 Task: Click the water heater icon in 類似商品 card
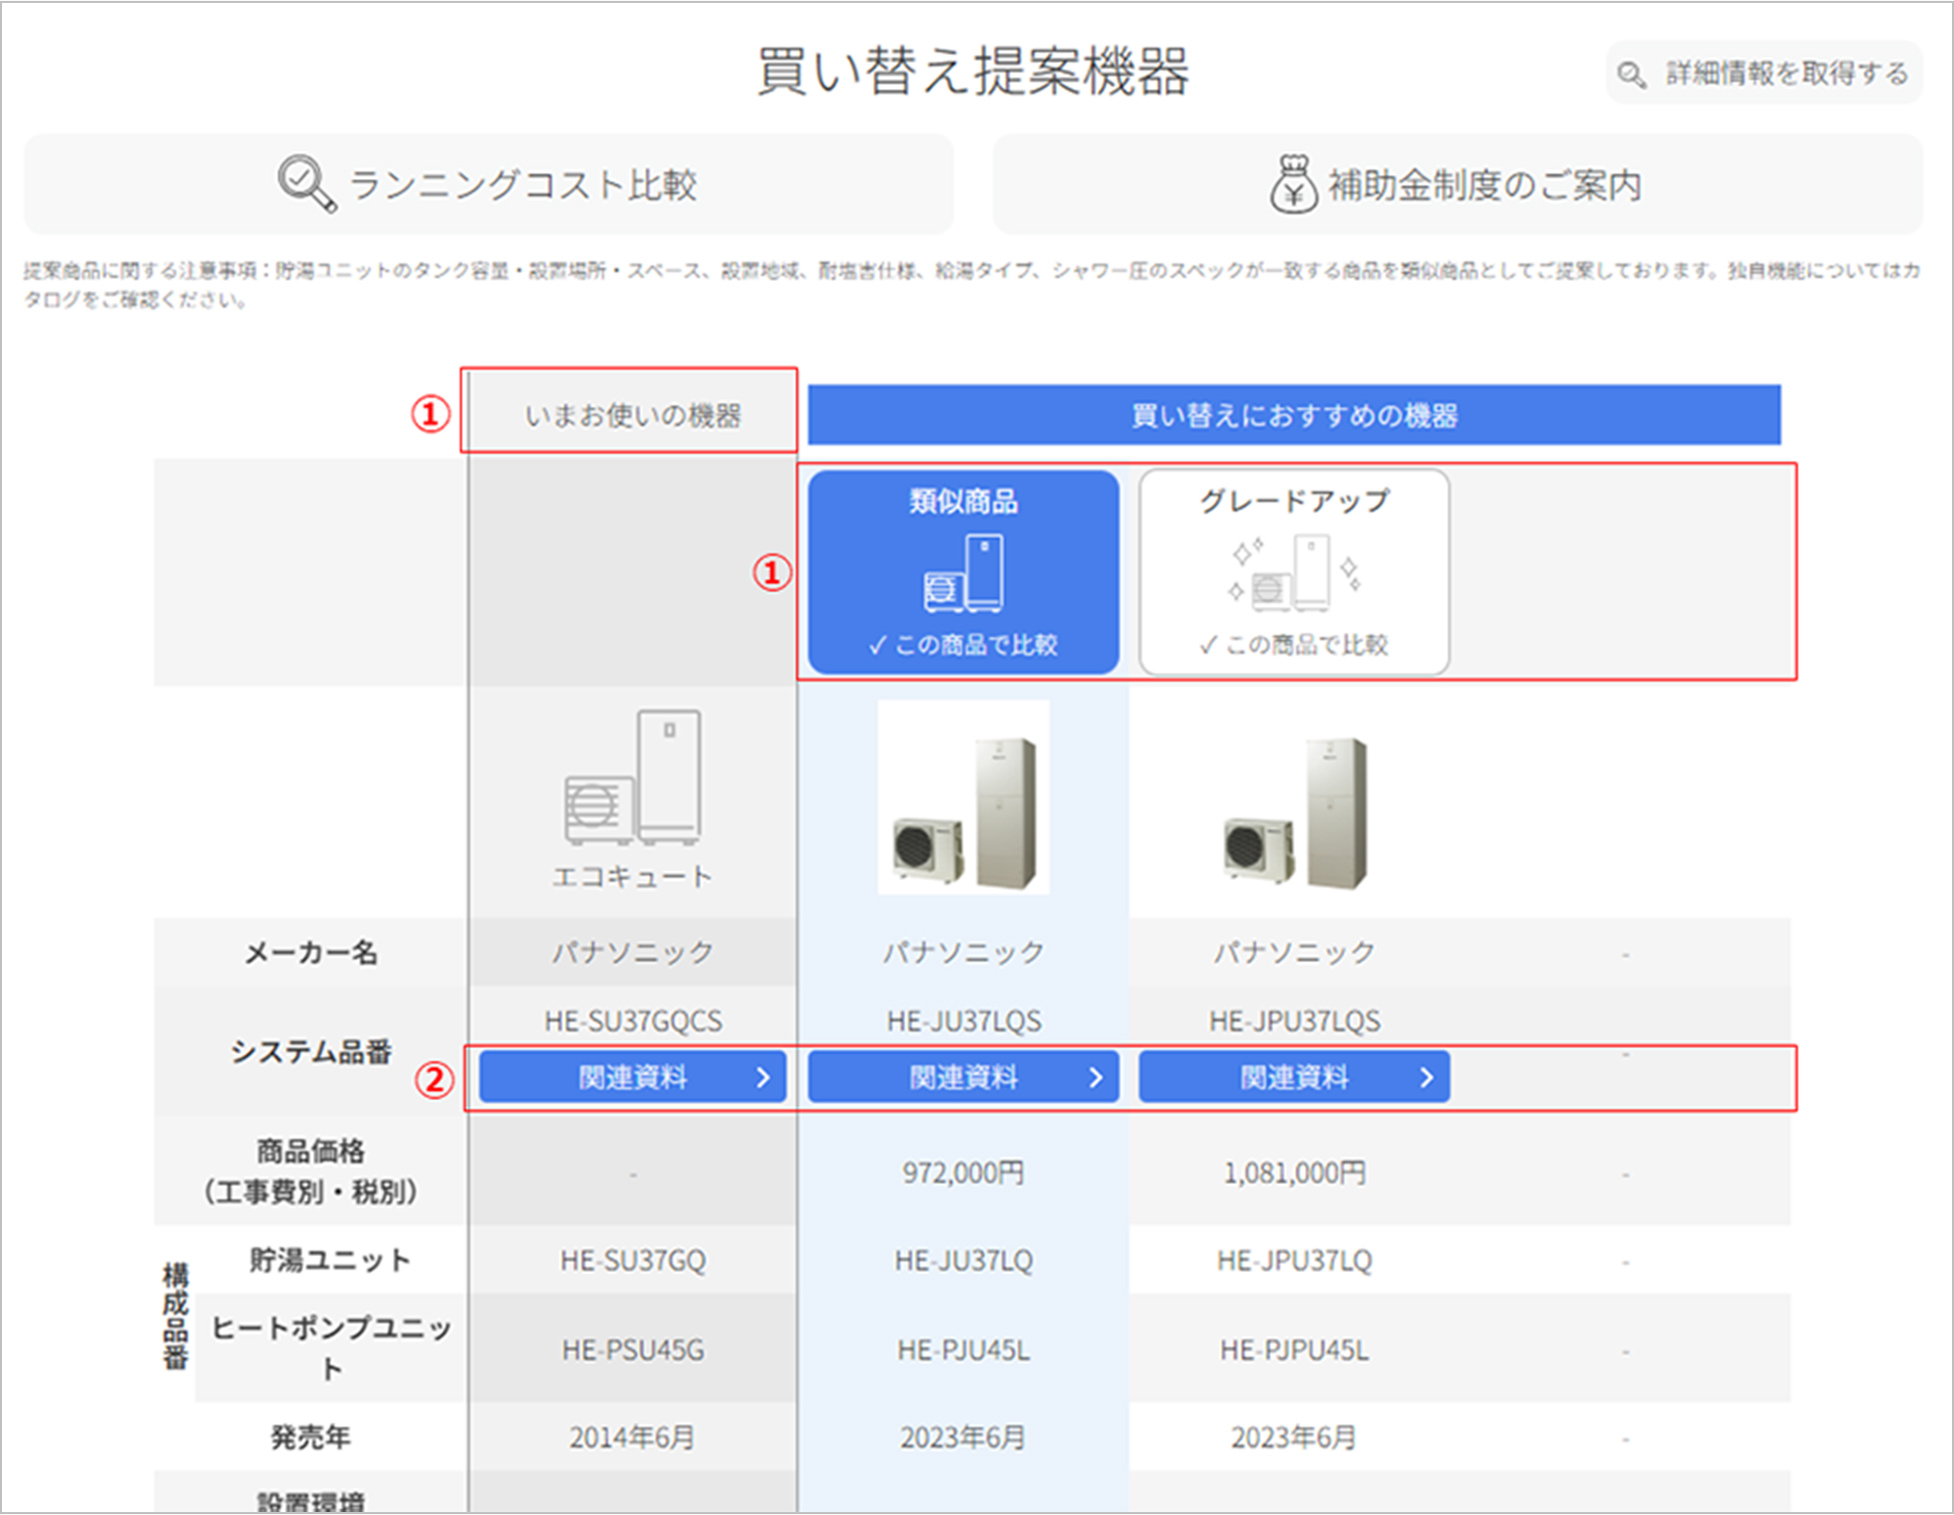coord(963,573)
